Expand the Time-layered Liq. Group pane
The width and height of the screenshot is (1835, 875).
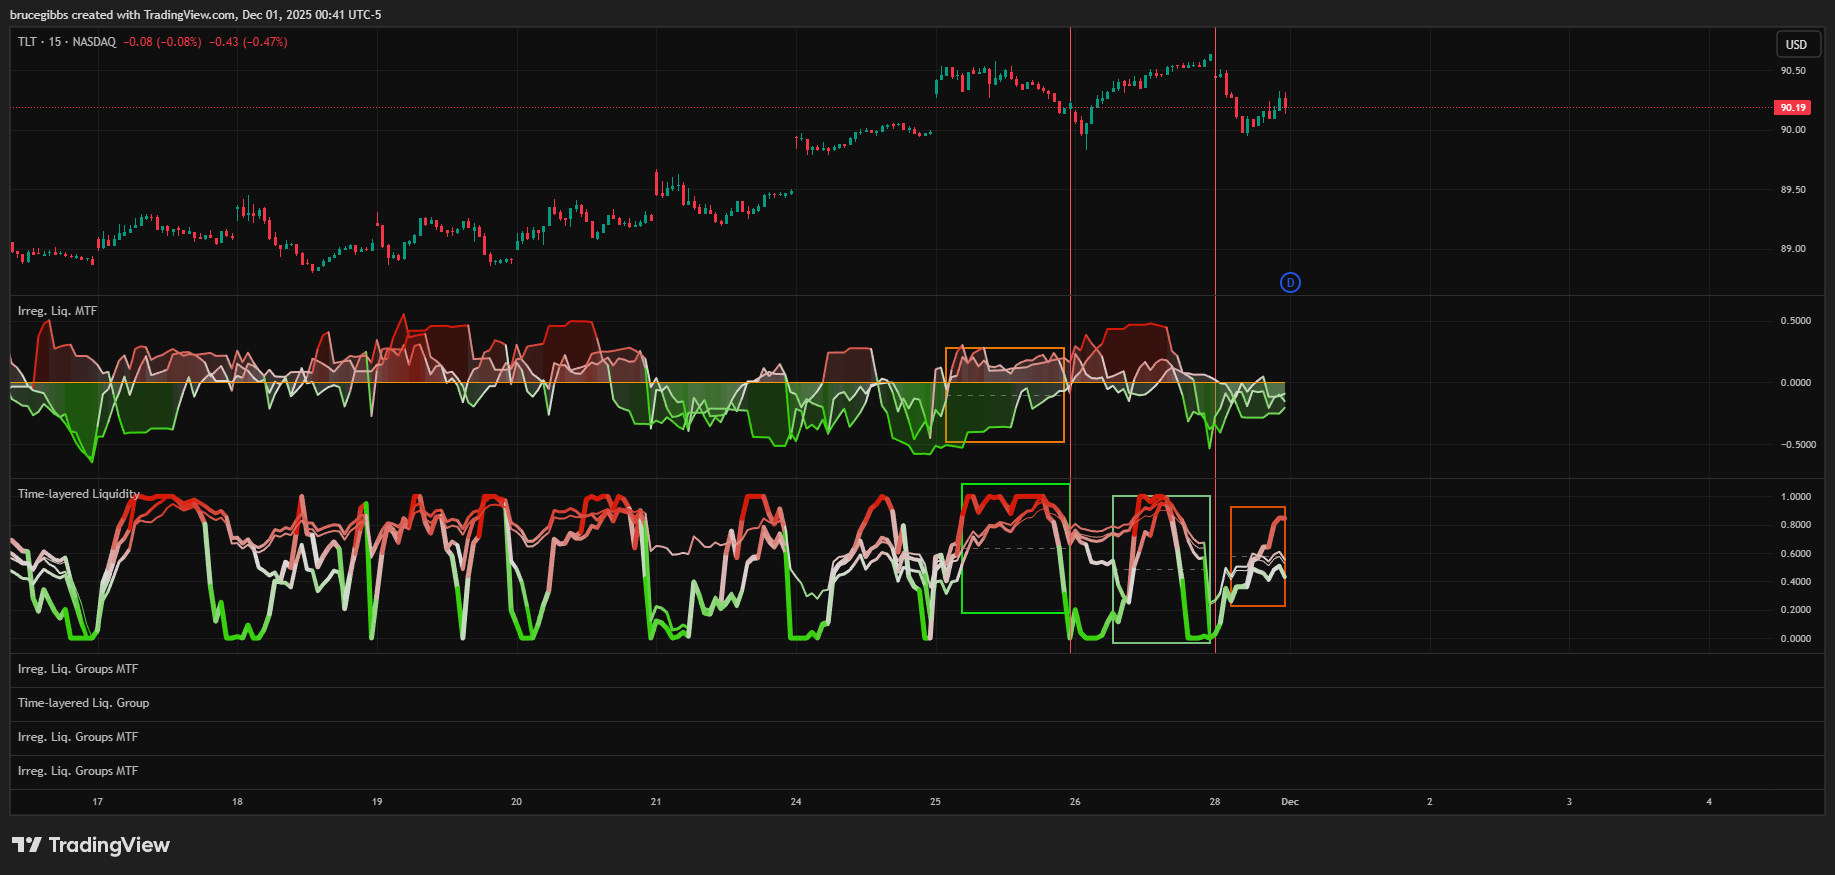point(83,703)
